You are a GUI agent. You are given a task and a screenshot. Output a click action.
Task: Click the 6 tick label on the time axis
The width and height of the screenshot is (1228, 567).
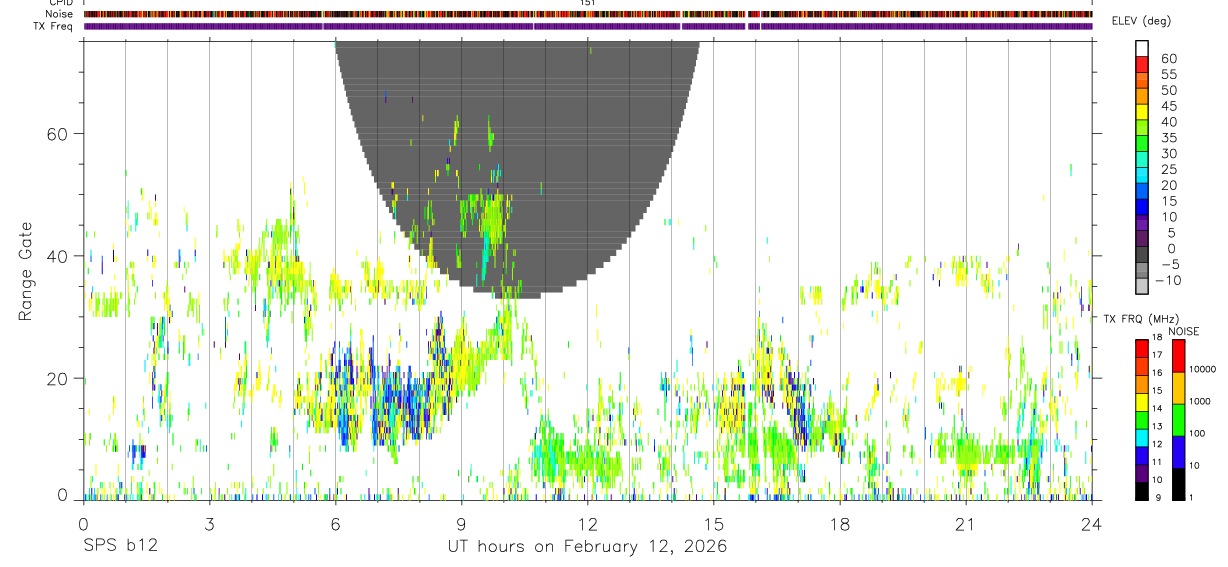click(x=335, y=524)
